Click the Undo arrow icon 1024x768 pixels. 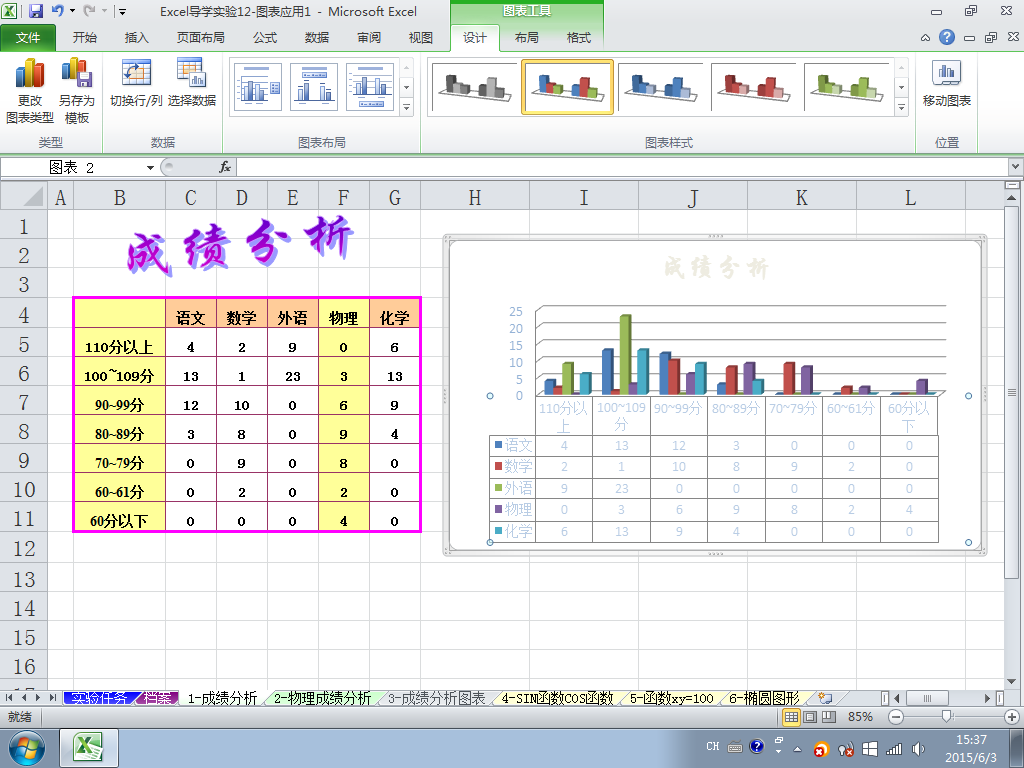point(57,11)
